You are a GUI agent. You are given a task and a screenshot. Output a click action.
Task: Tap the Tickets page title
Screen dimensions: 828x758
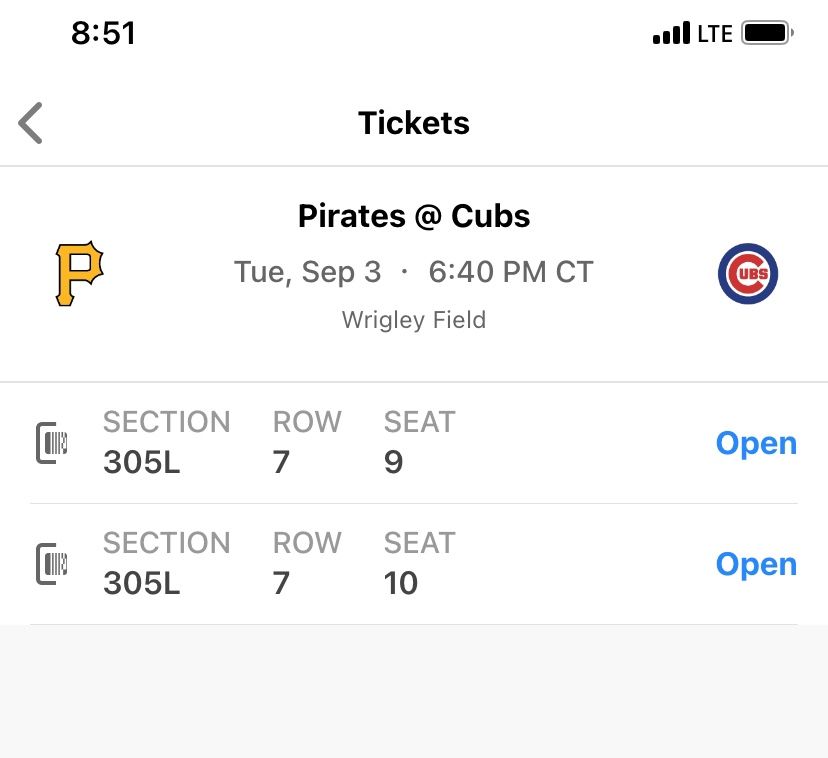click(414, 123)
